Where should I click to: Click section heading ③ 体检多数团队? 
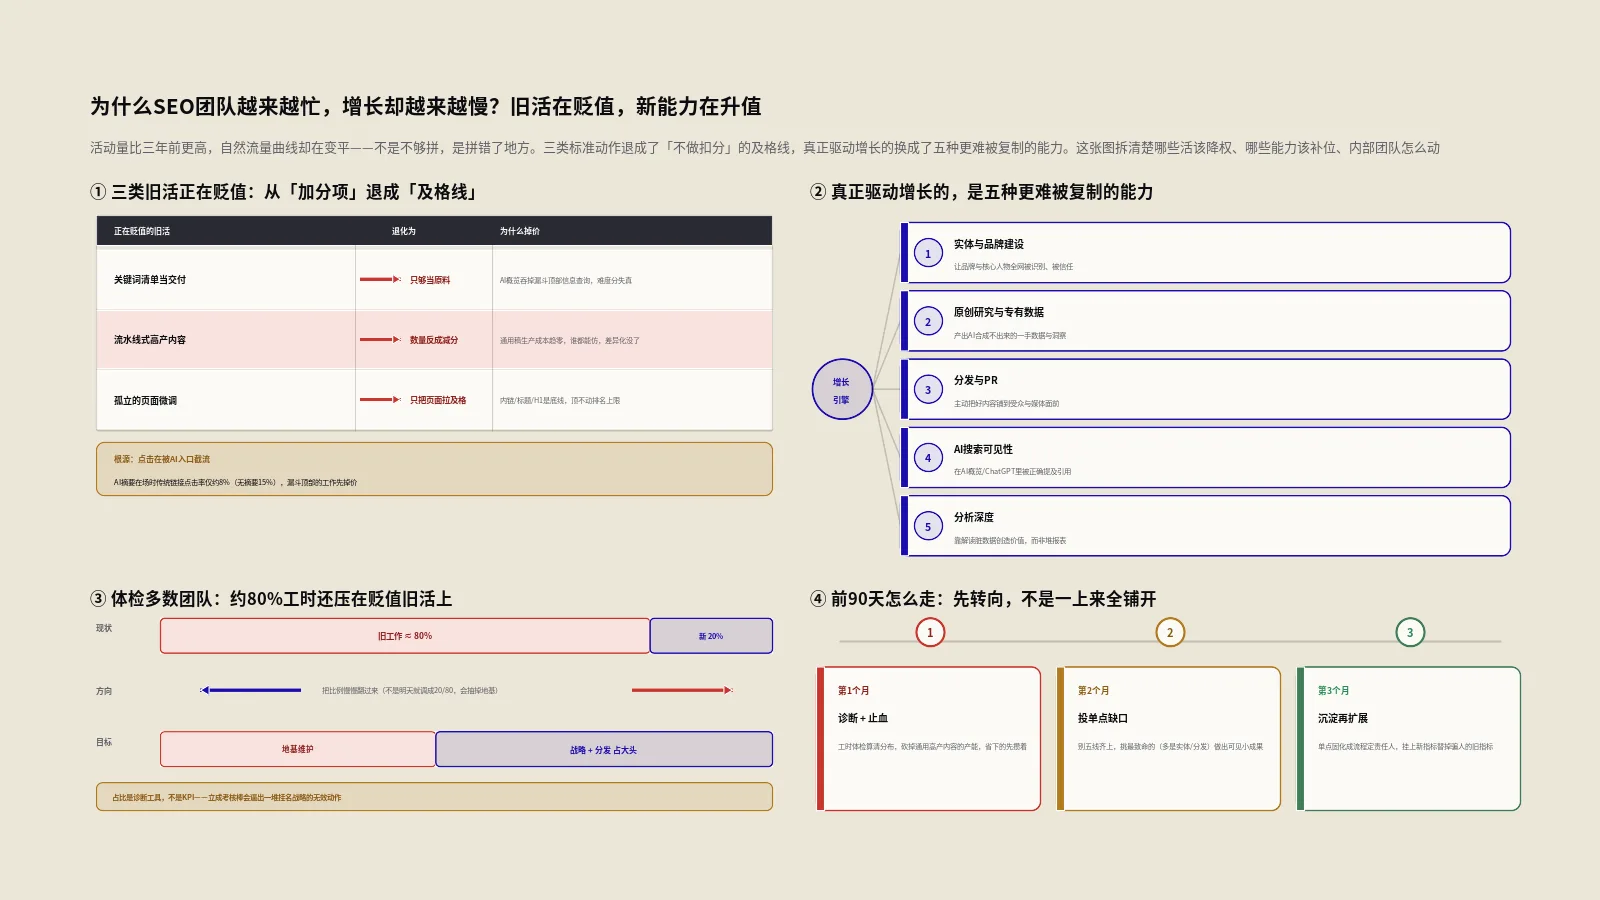pyautogui.click(x=271, y=599)
